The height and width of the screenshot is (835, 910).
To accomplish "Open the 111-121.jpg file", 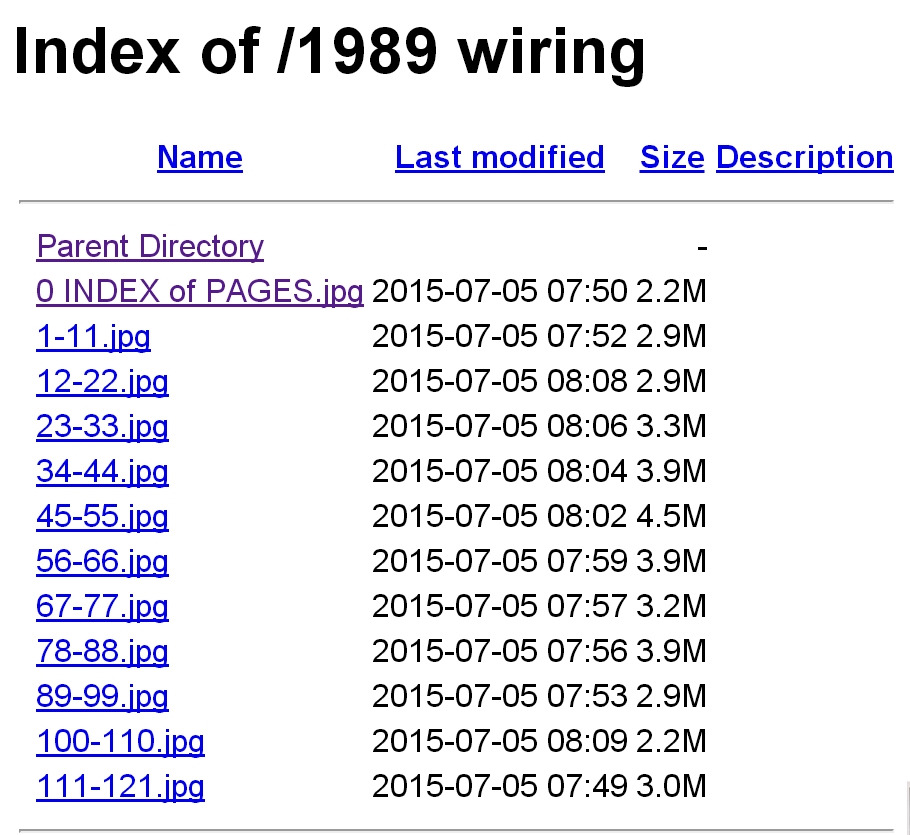I will (x=120, y=787).
